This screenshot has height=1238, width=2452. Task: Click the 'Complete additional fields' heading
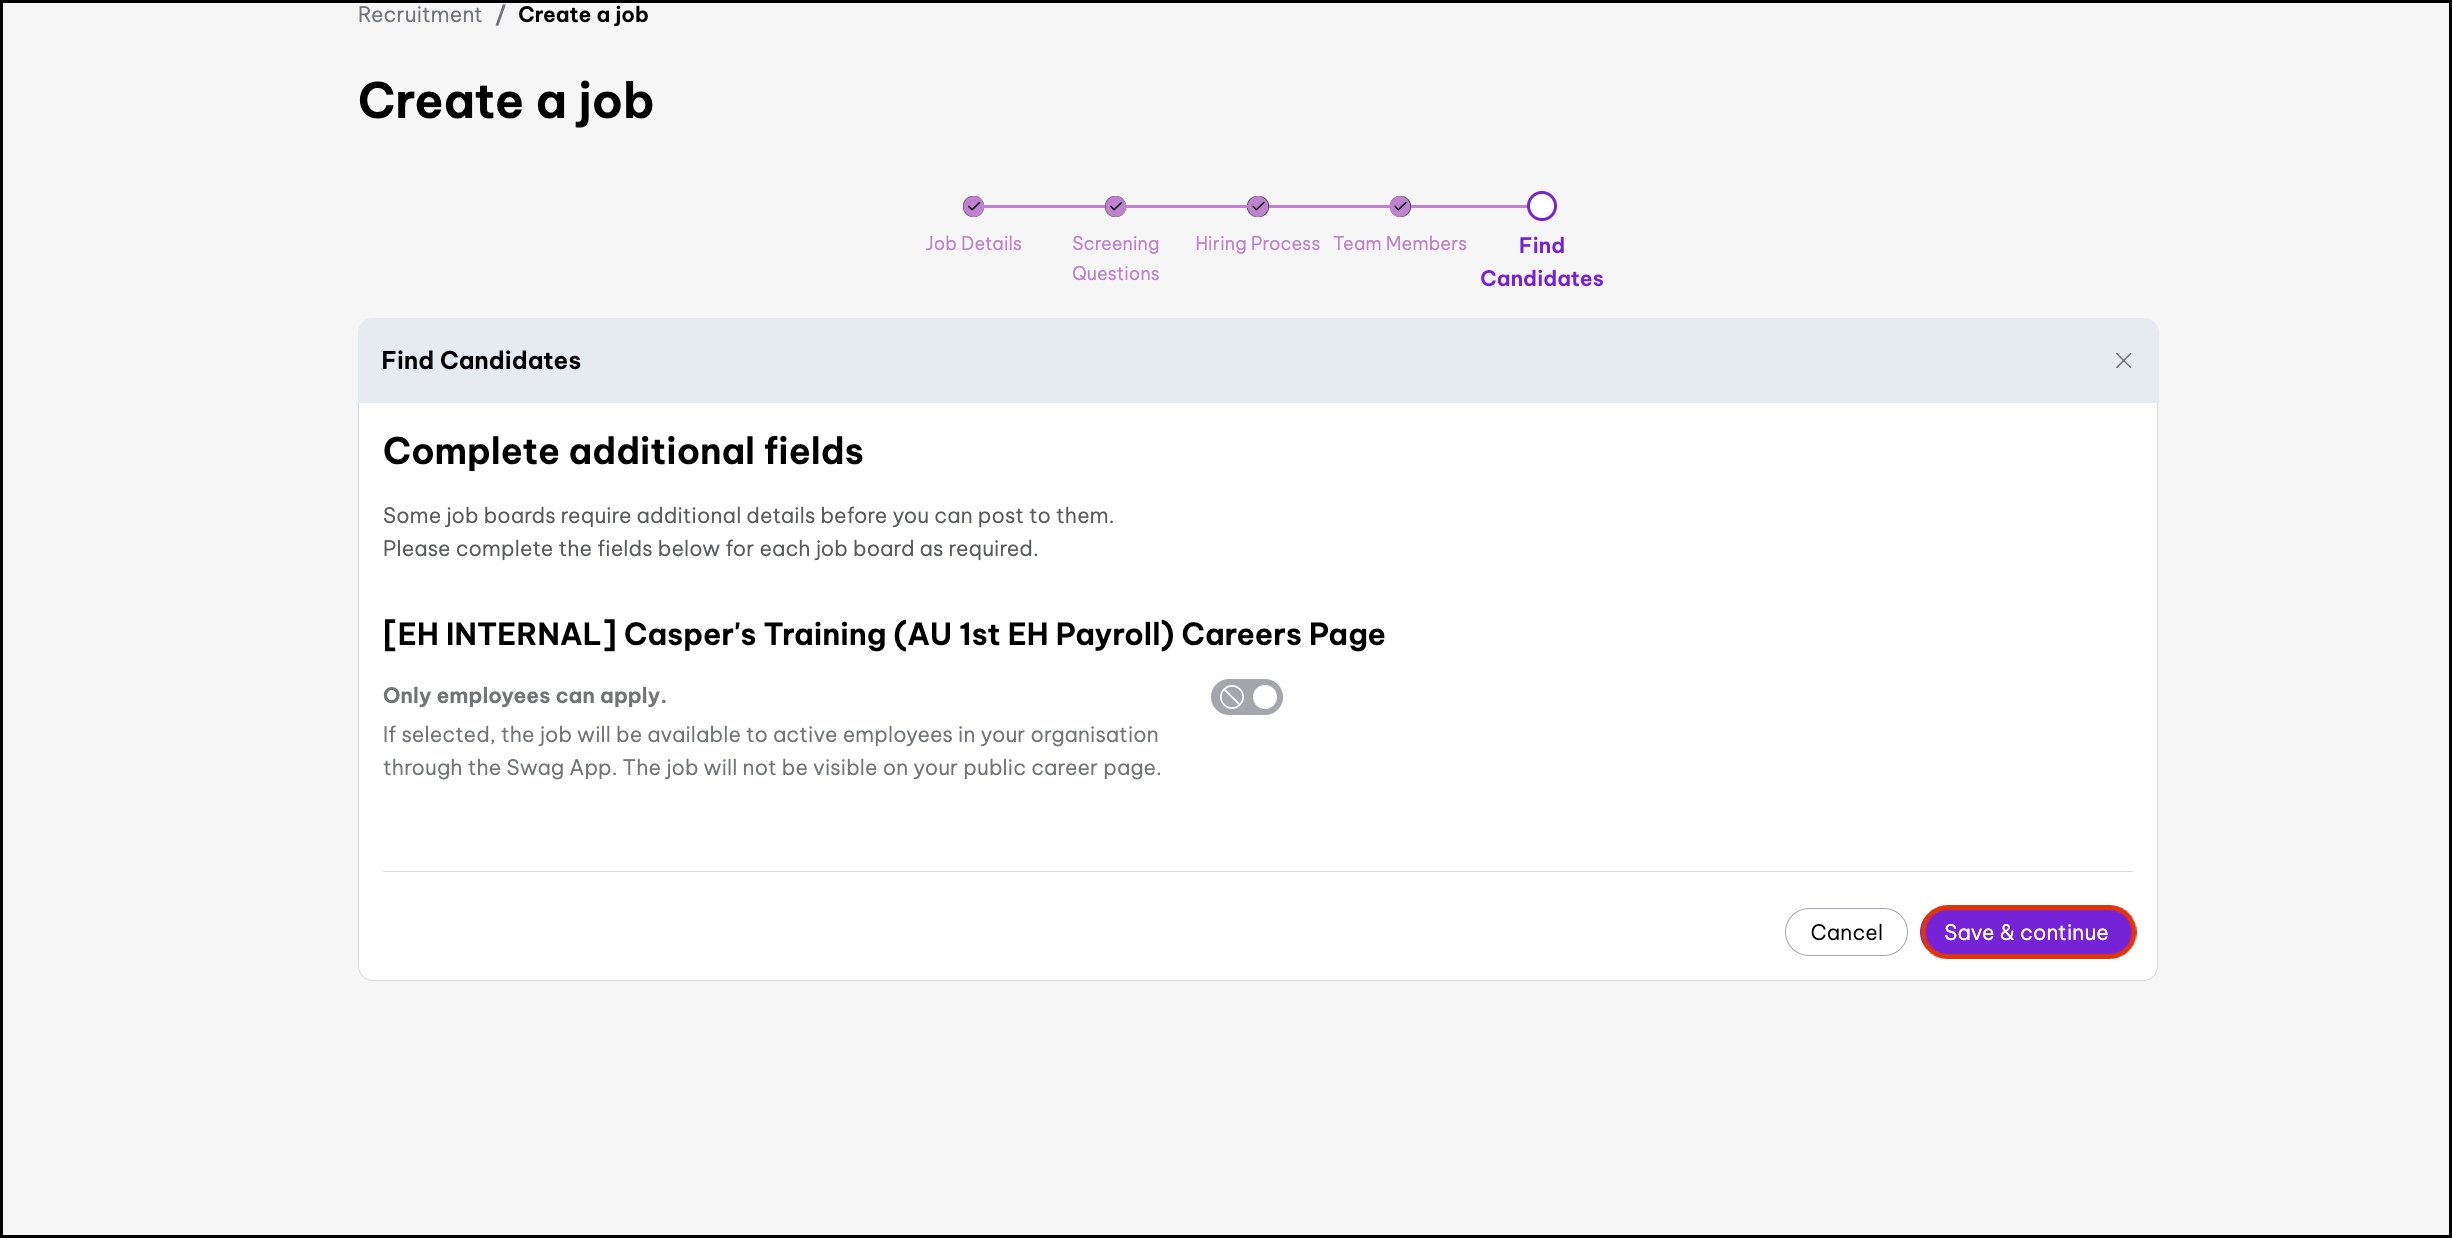[x=622, y=452]
